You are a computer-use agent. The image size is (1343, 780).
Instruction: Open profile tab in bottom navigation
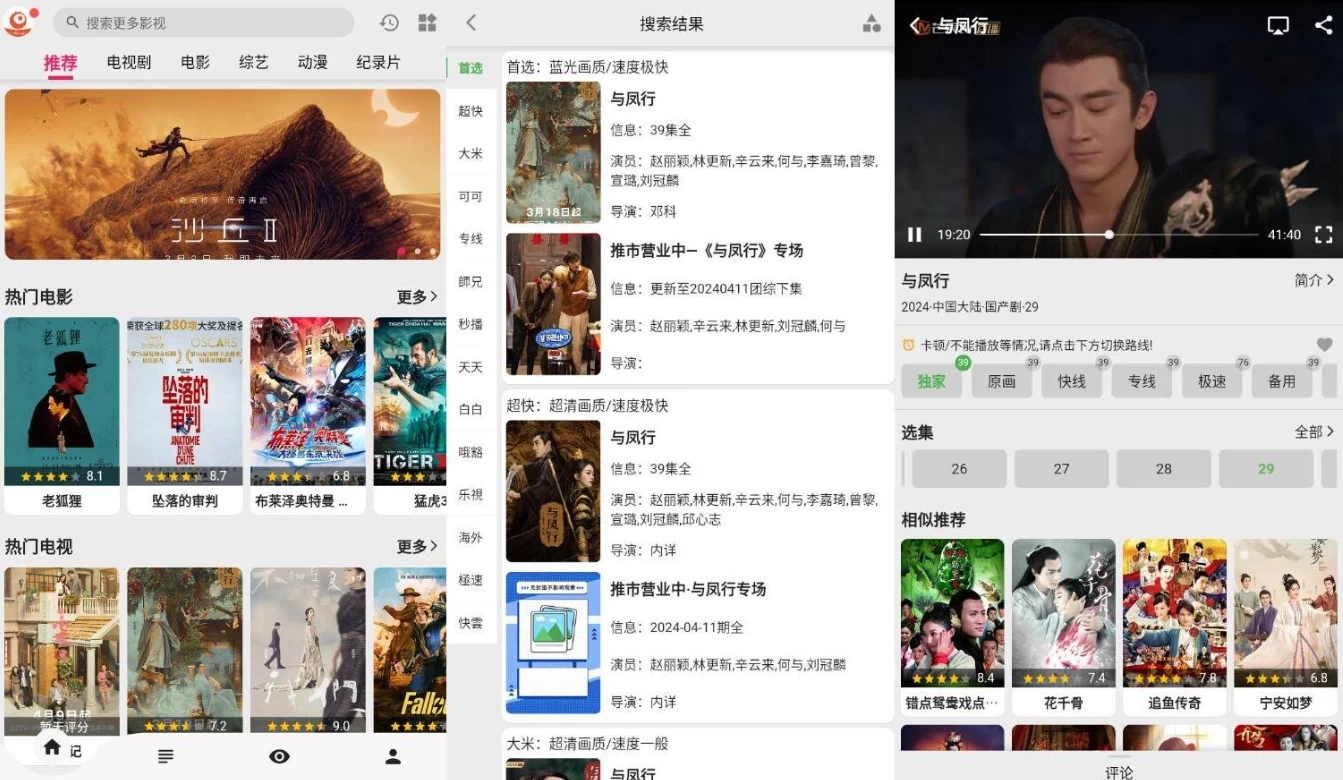pos(393,757)
